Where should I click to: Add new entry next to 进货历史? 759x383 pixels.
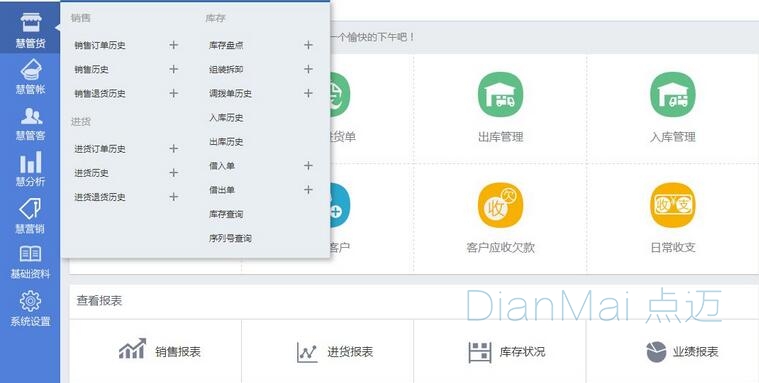click(x=174, y=173)
